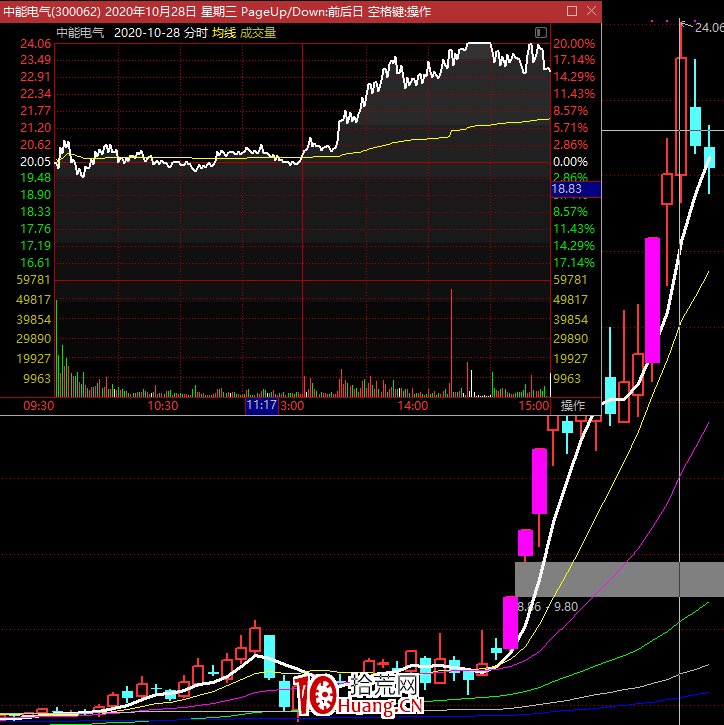Click the 20.05 previous close price label

(36, 162)
